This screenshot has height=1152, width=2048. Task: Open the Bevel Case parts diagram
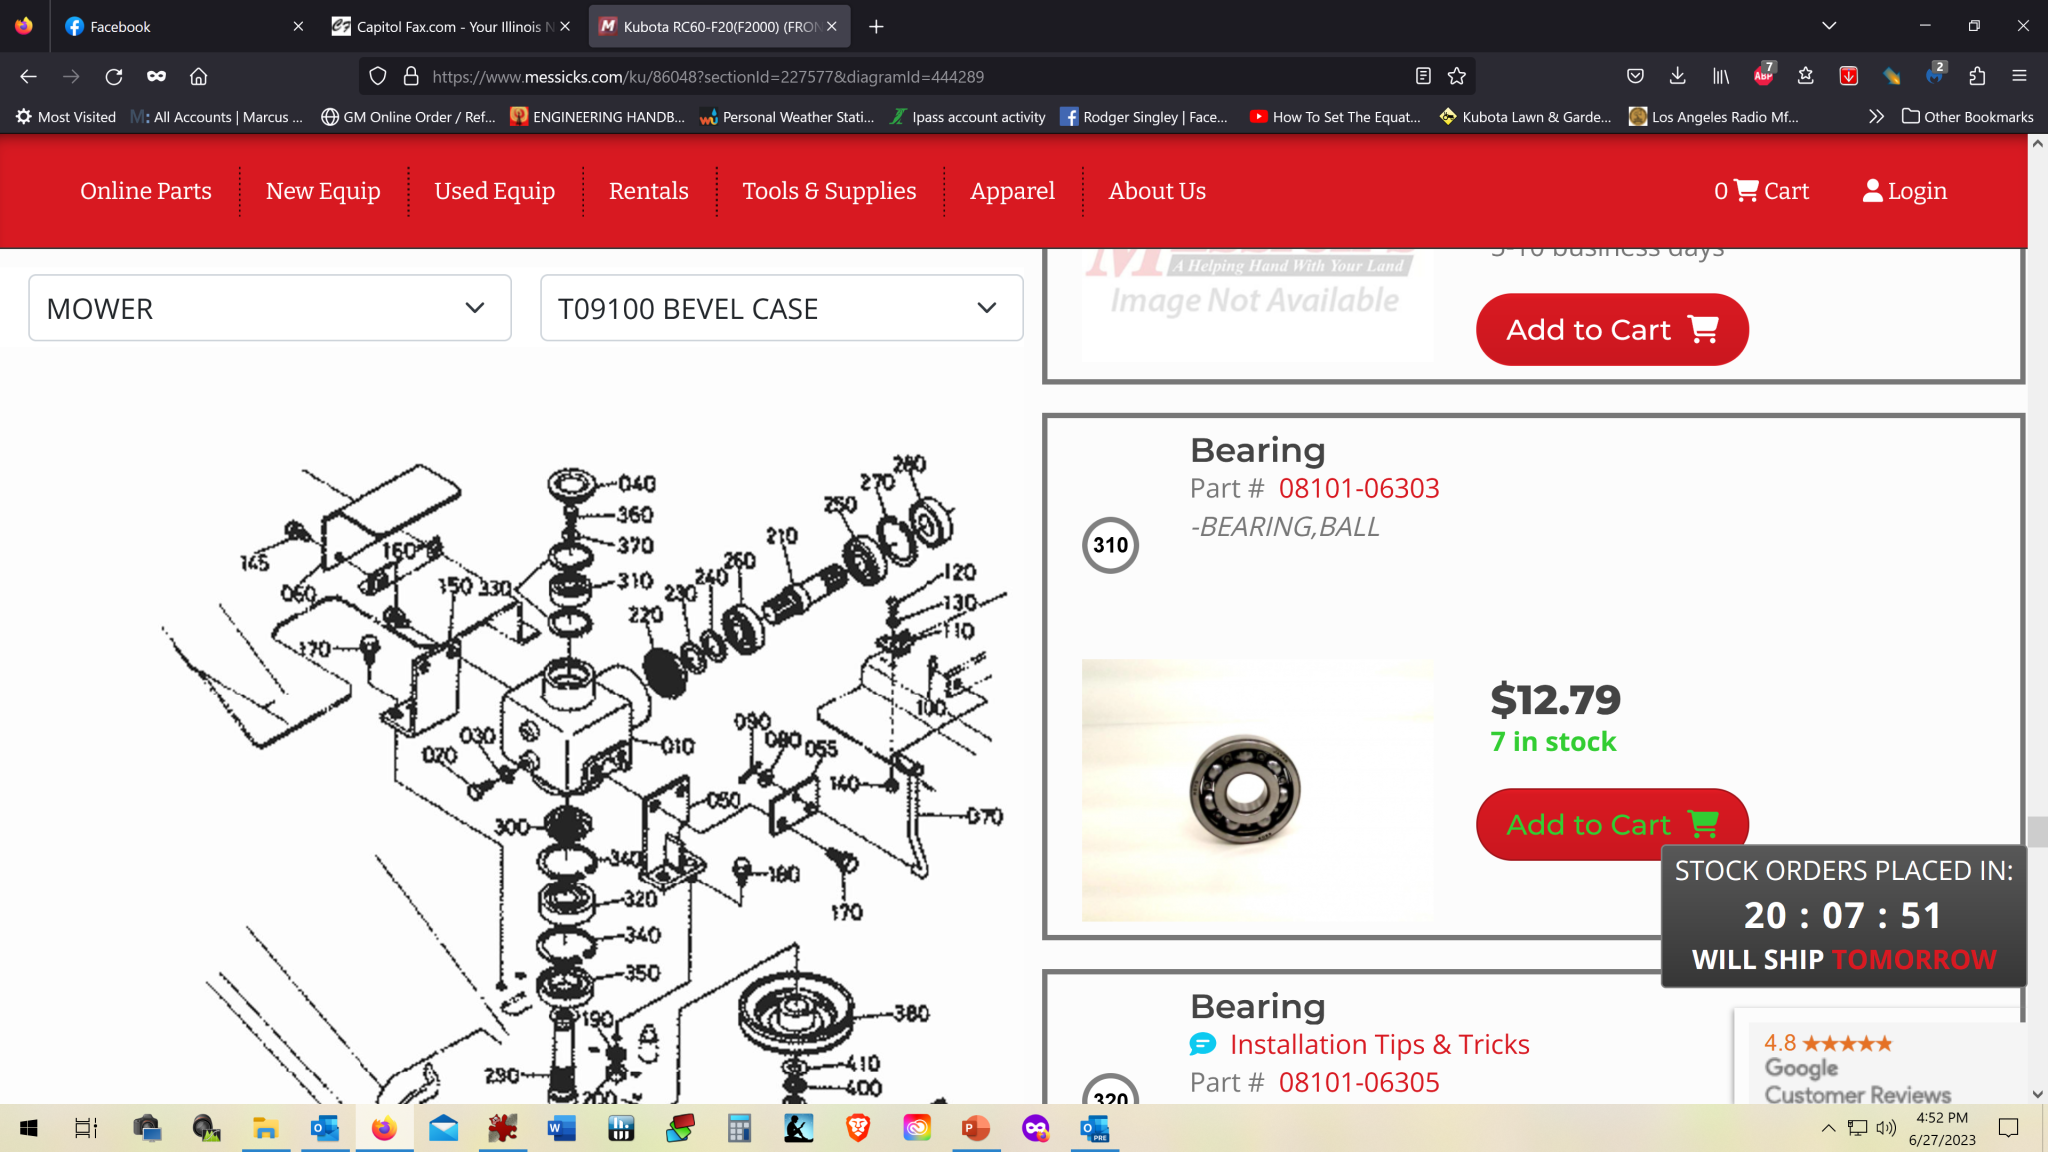tap(585, 780)
